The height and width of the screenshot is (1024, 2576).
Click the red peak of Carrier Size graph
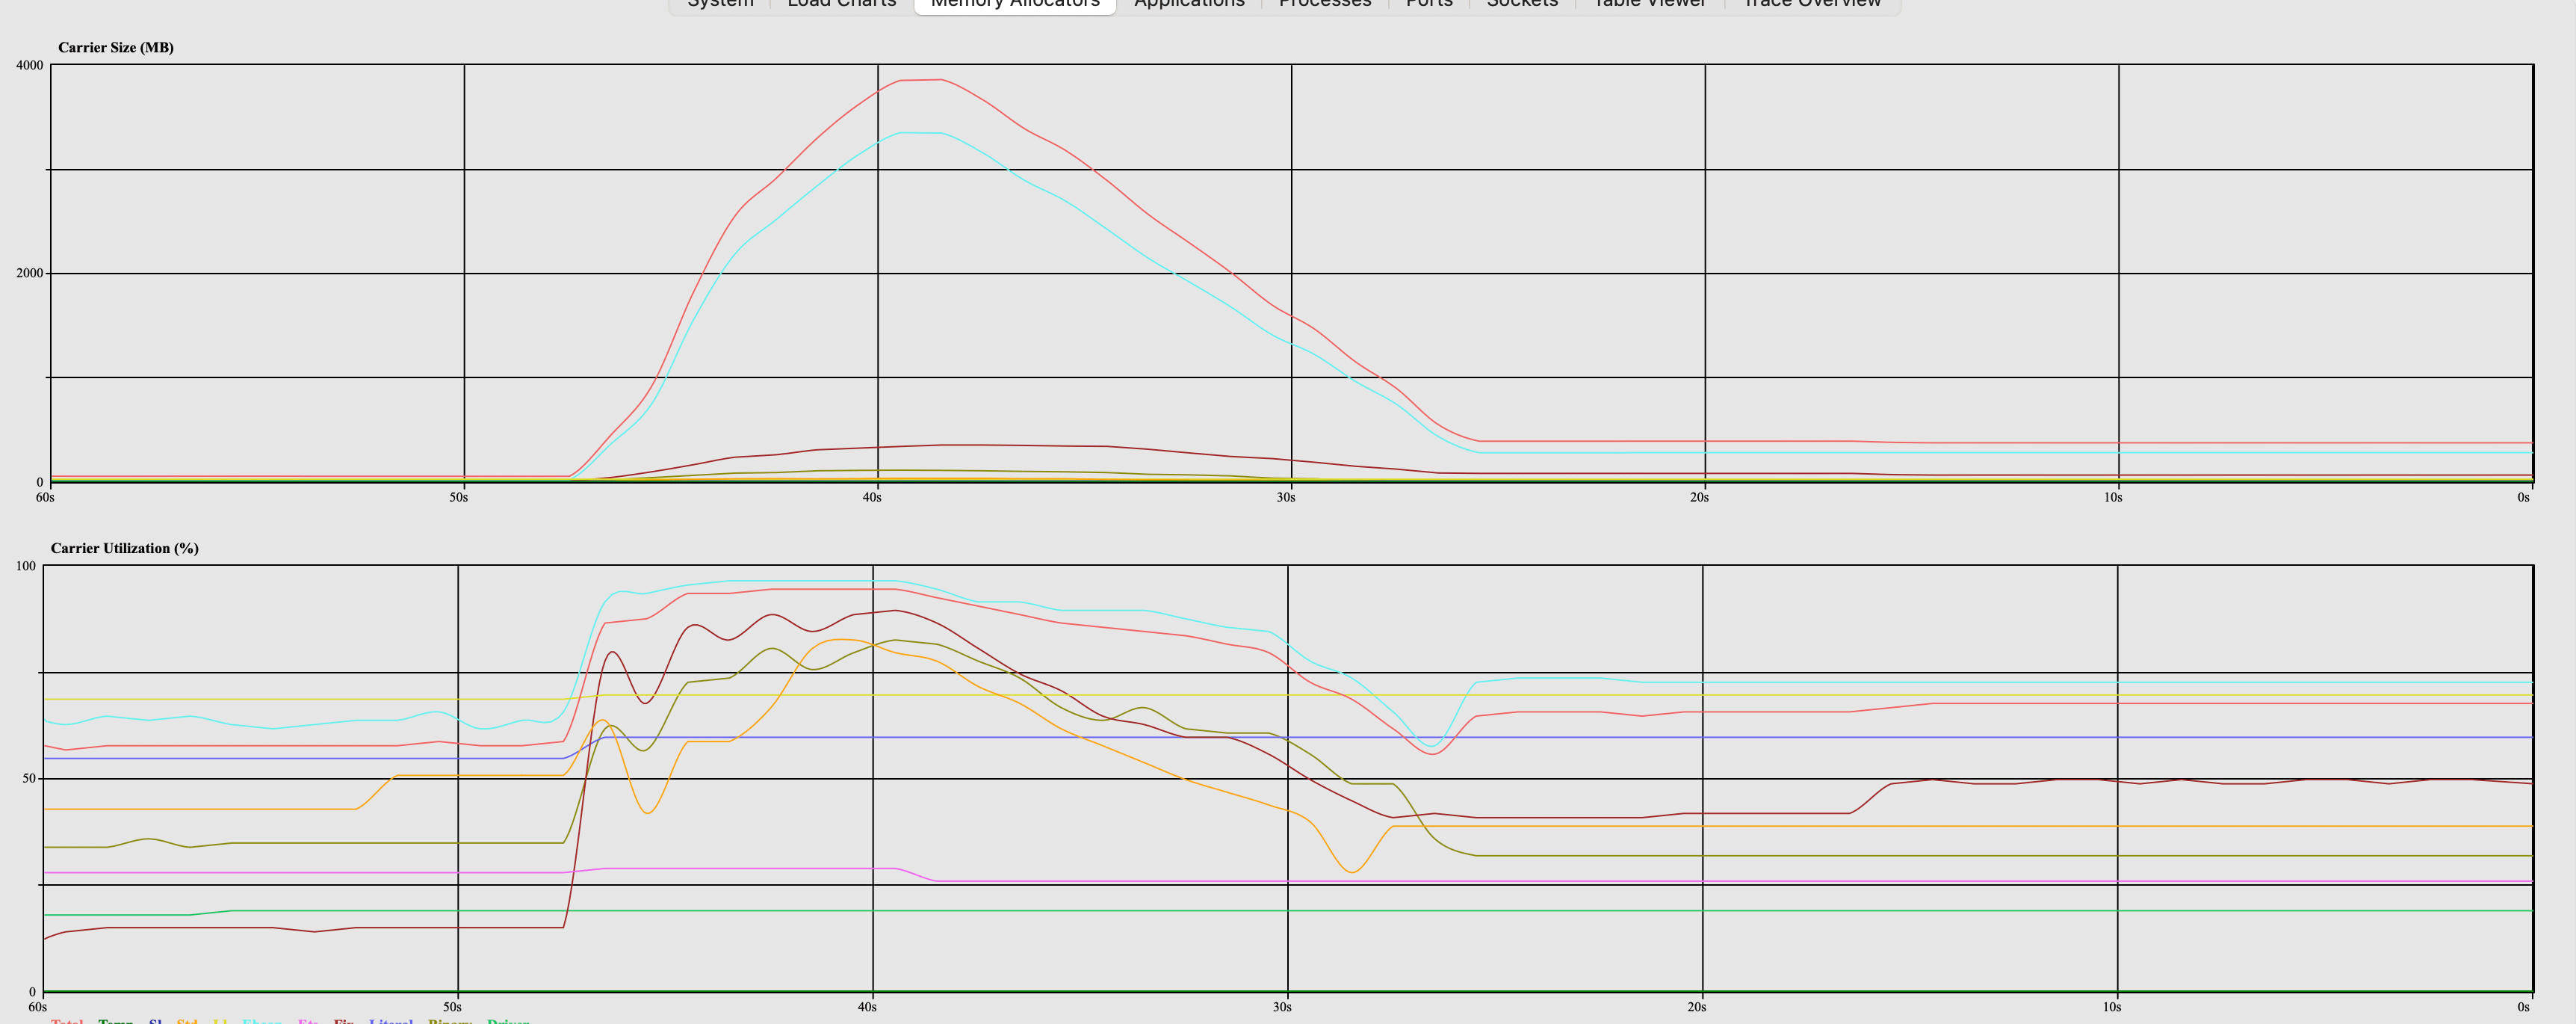coord(922,80)
